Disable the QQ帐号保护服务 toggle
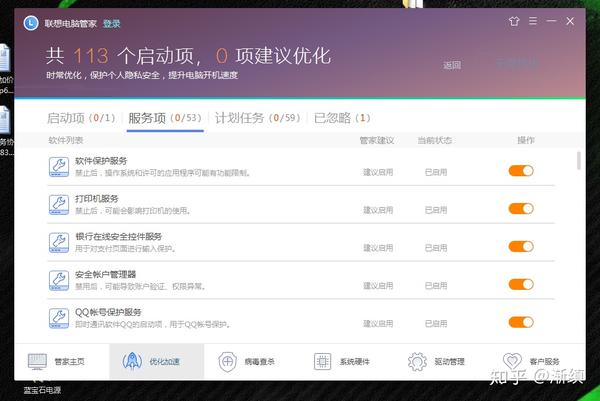The image size is (600, 401). tap(521, 322)
